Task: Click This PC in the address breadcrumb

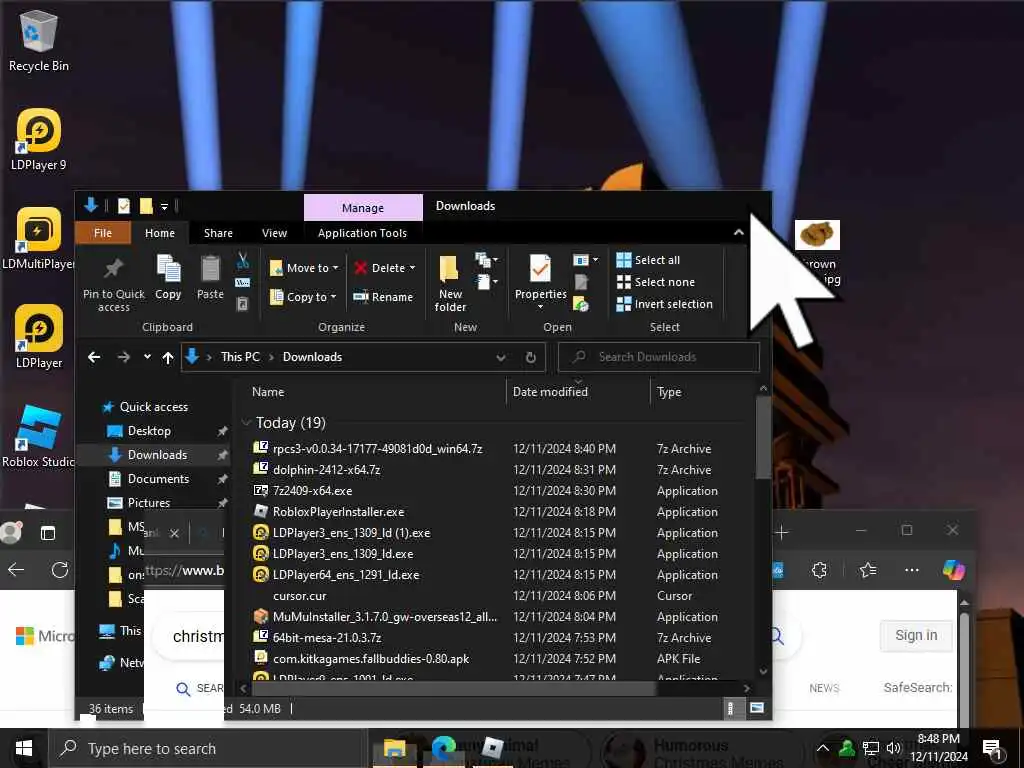Action: (240, 357)
